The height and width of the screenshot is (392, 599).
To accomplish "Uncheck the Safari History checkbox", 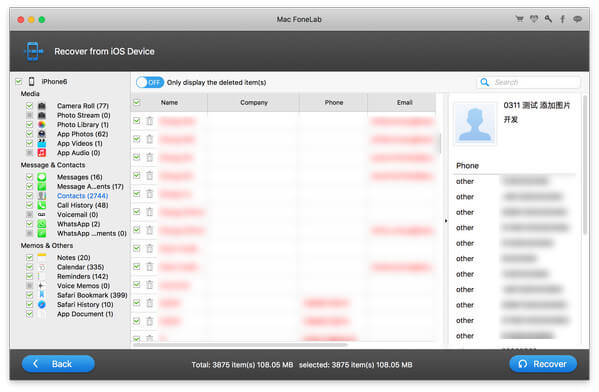I will coord(29,305).
